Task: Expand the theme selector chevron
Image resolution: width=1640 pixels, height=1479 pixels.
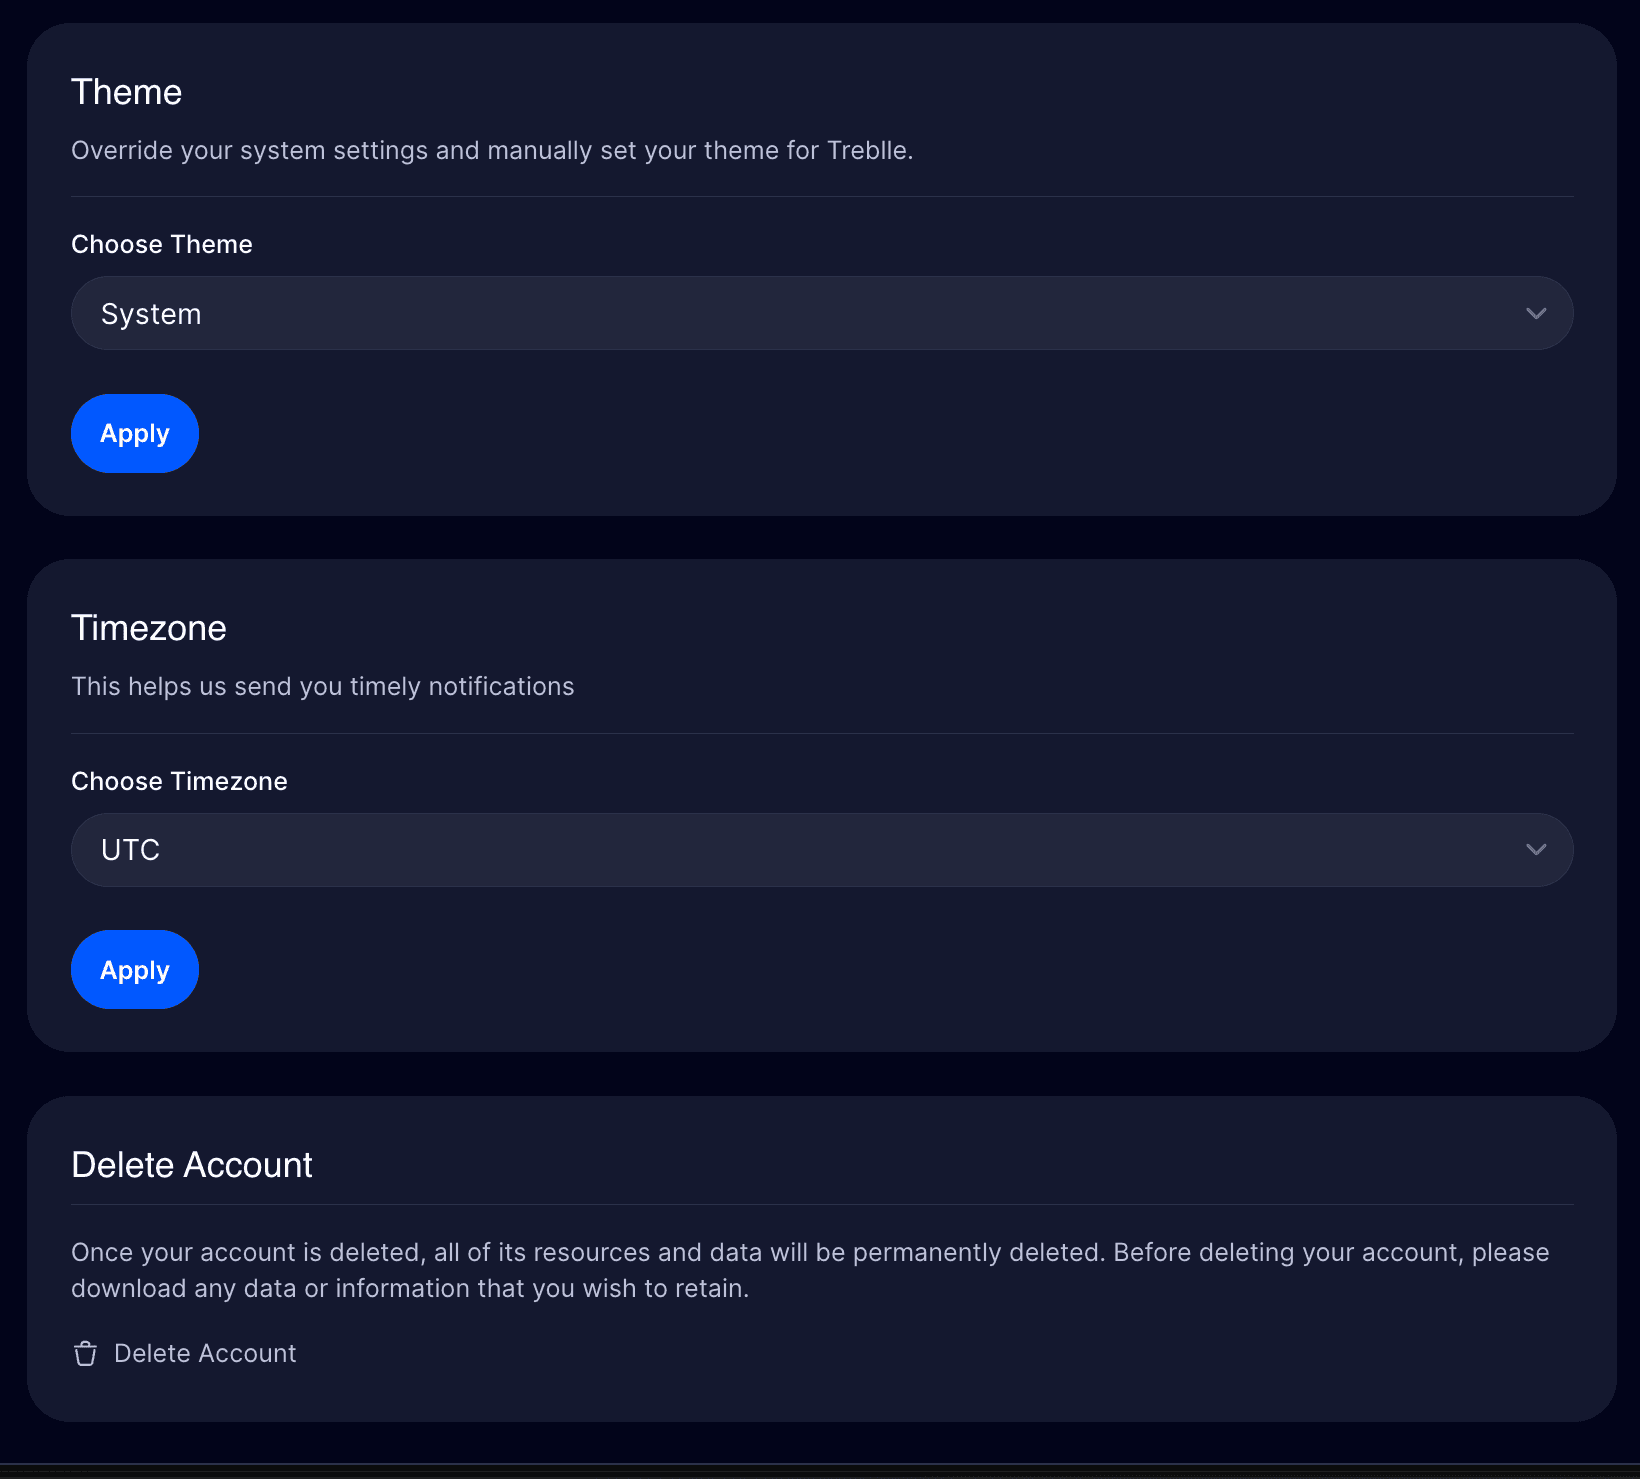Action: click(x=1537, y=313)
